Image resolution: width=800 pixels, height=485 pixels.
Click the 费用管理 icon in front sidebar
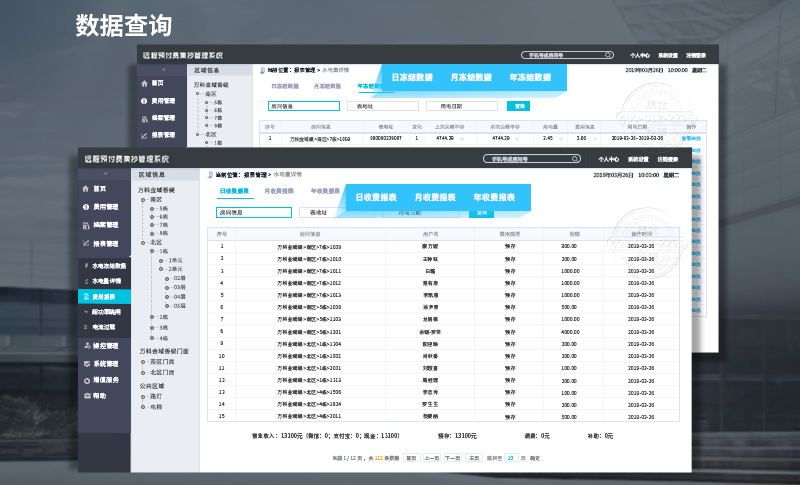[x=85, y=207]
